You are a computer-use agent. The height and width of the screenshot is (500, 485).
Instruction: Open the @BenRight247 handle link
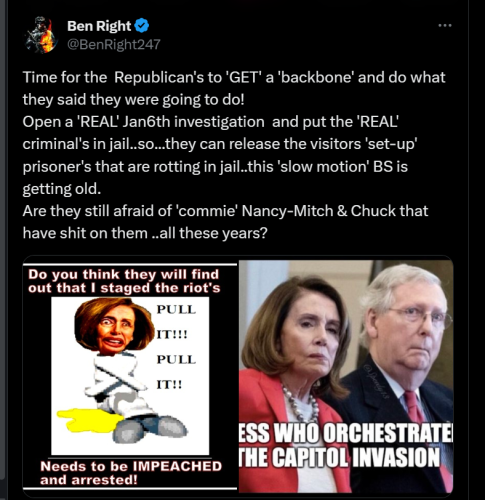click(114, 44)
